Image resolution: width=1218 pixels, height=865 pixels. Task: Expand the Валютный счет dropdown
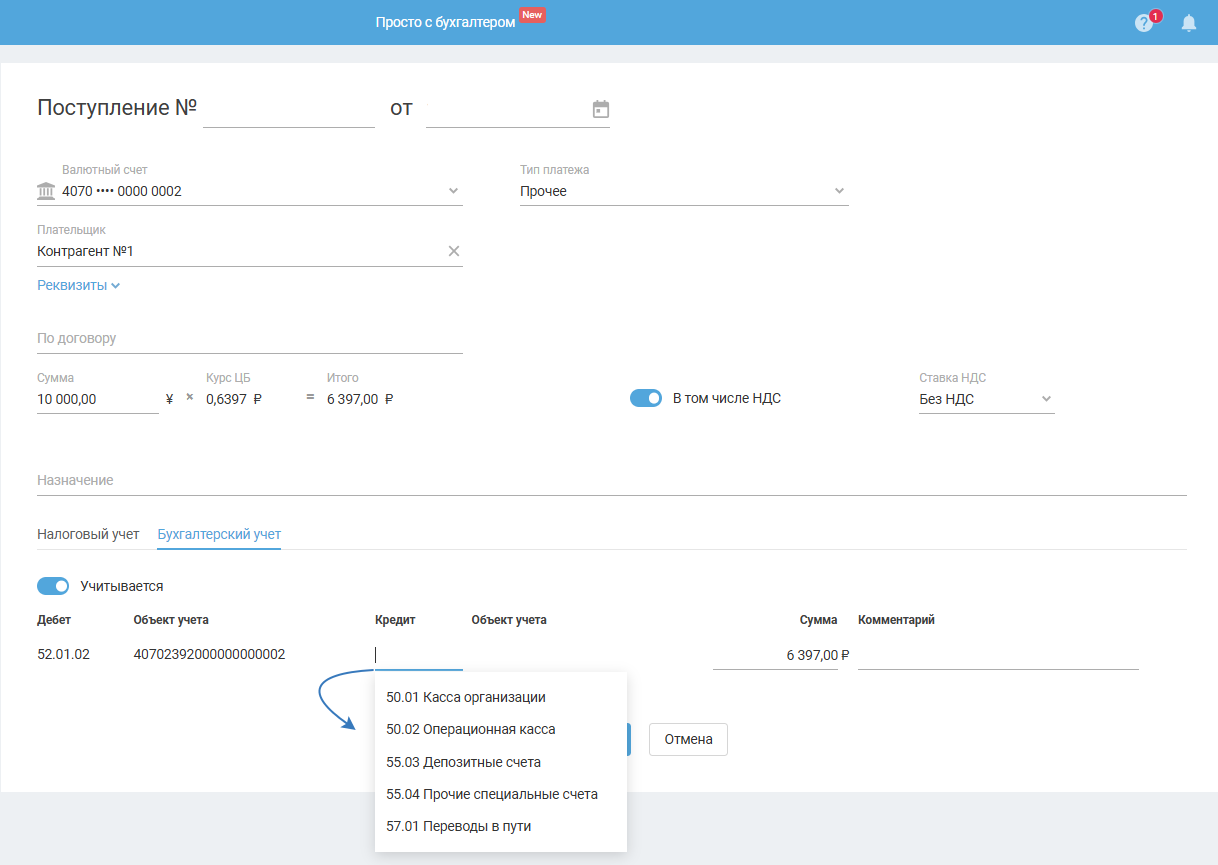click(x=453, y=191)
